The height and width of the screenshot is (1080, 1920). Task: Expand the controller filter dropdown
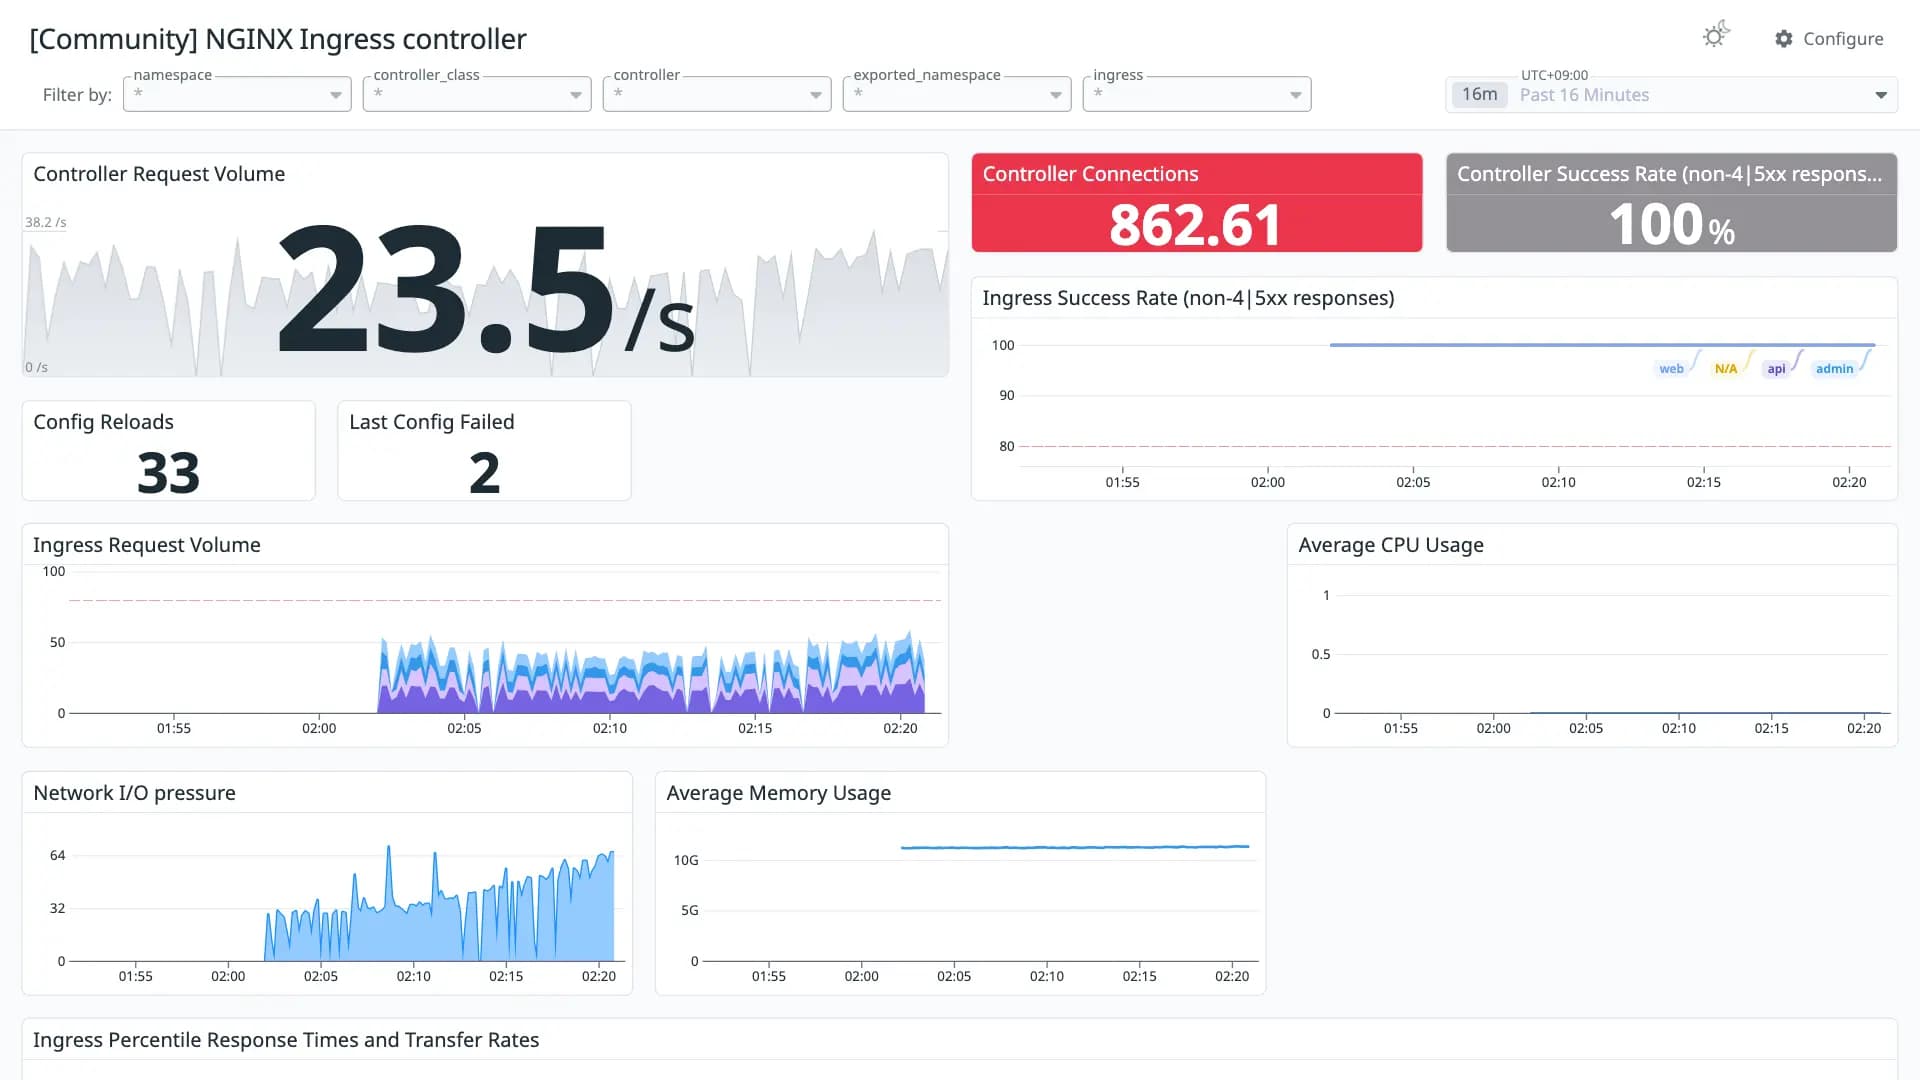point(717,94)
